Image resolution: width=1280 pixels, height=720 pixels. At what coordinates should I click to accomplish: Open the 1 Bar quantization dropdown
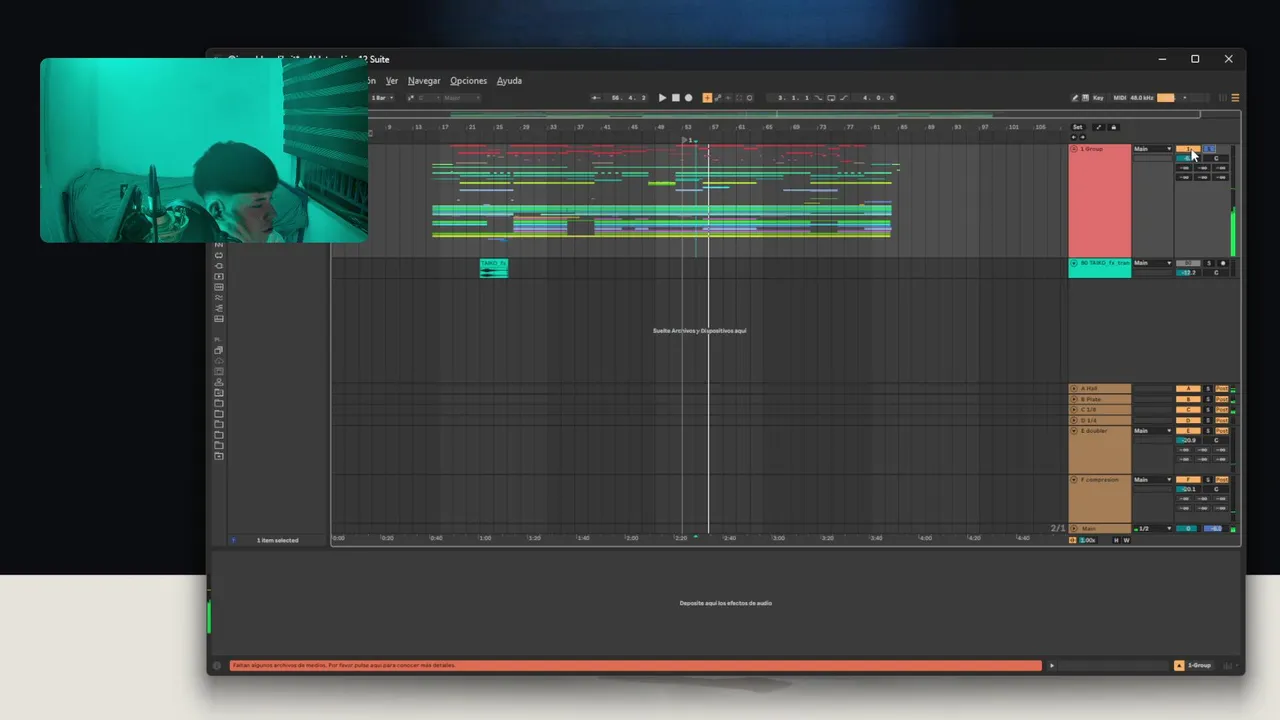click(x=382, y=98)
